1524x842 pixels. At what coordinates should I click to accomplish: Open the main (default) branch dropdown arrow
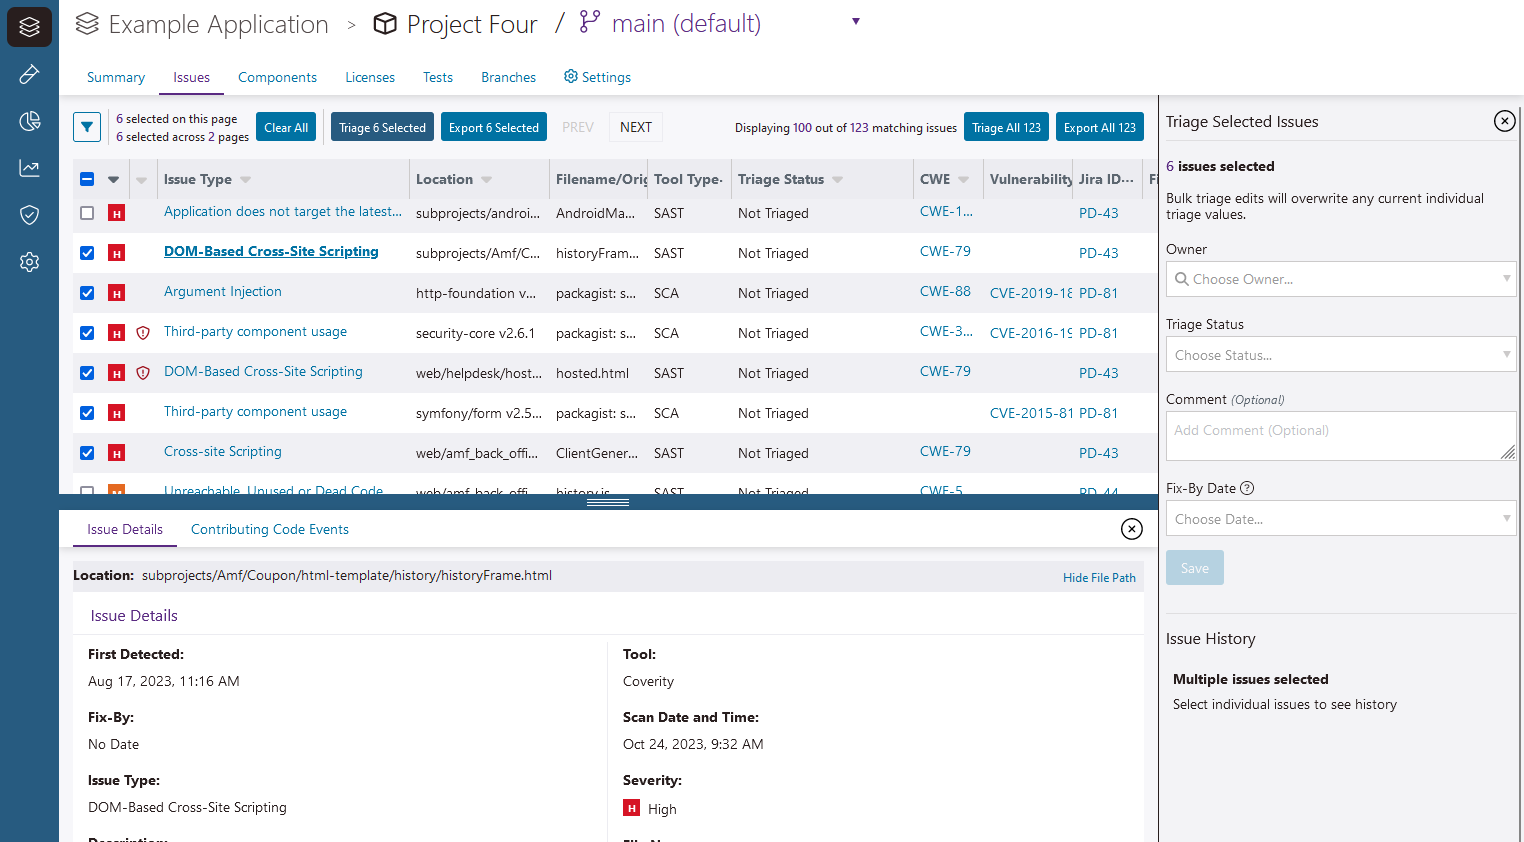point(855,22)
